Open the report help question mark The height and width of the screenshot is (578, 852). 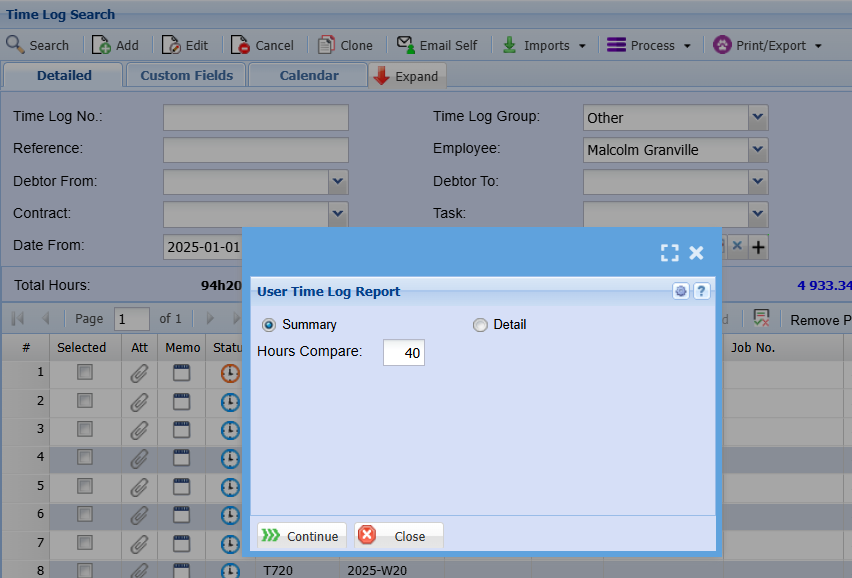(x=701, y=291)
